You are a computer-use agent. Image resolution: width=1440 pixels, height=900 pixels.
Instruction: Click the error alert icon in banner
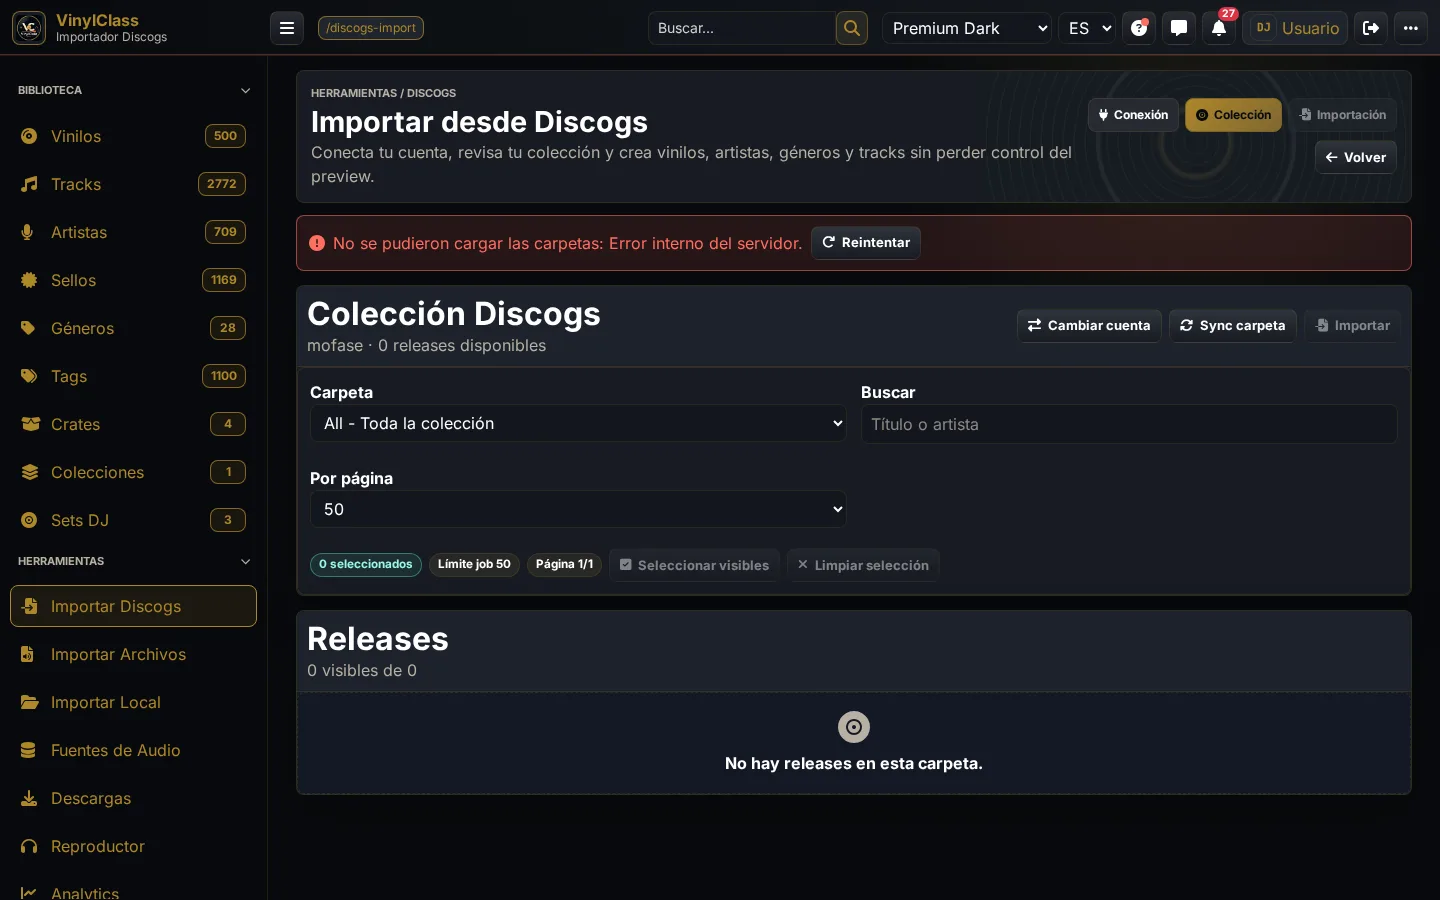pyautogui.click(x=317, y=243)
